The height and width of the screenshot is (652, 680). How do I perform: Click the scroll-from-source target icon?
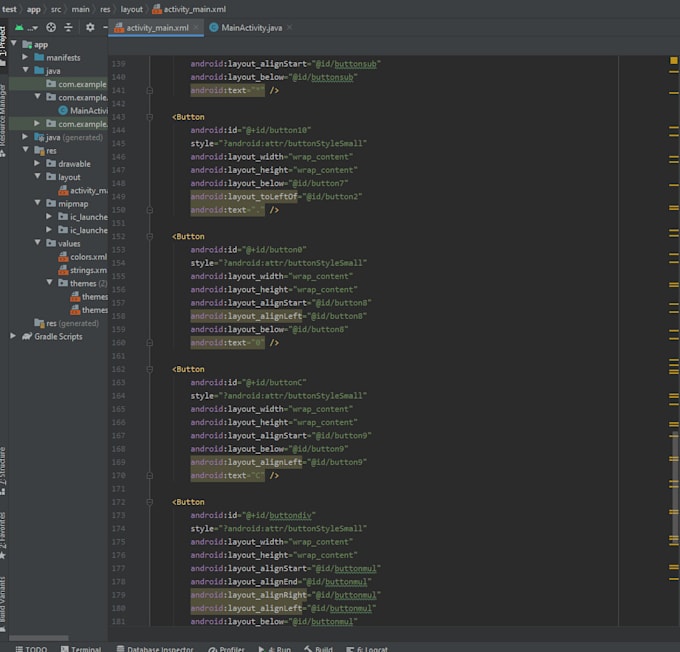[51, 28]
